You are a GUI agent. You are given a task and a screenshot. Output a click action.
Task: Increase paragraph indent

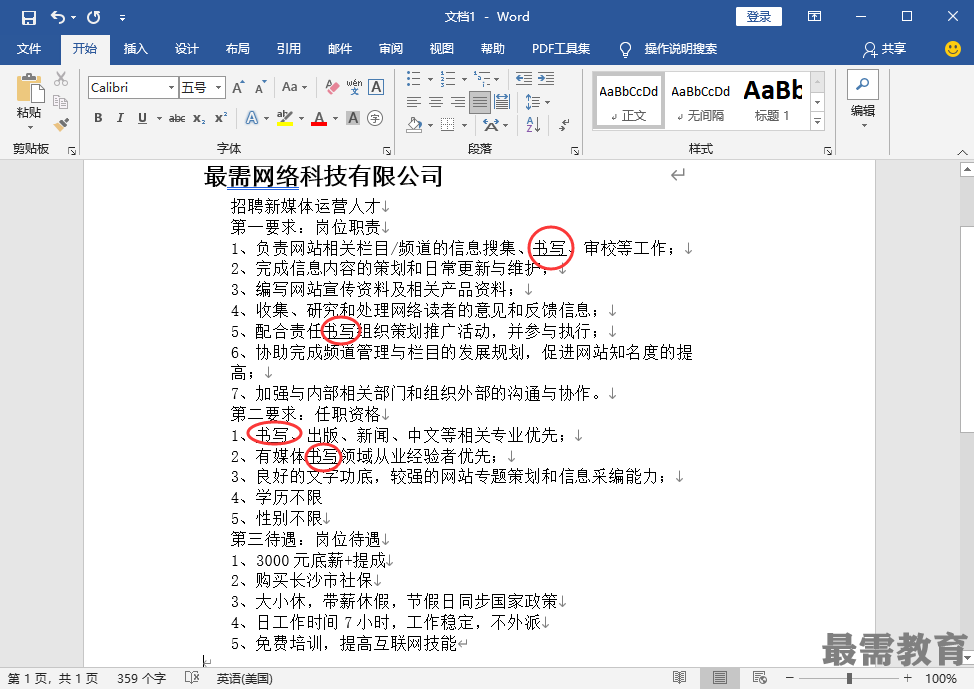click(546, 79)
